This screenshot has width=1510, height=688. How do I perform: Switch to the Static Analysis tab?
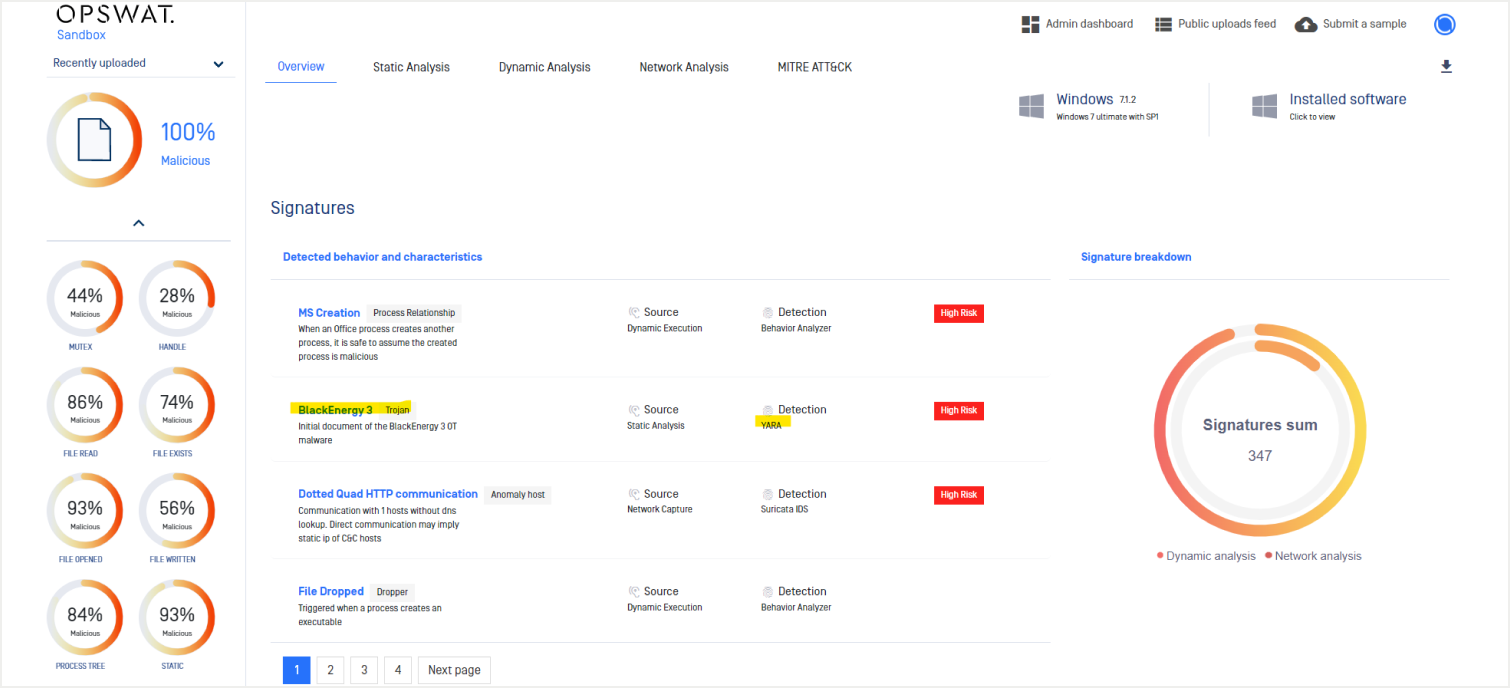point(411,67)
